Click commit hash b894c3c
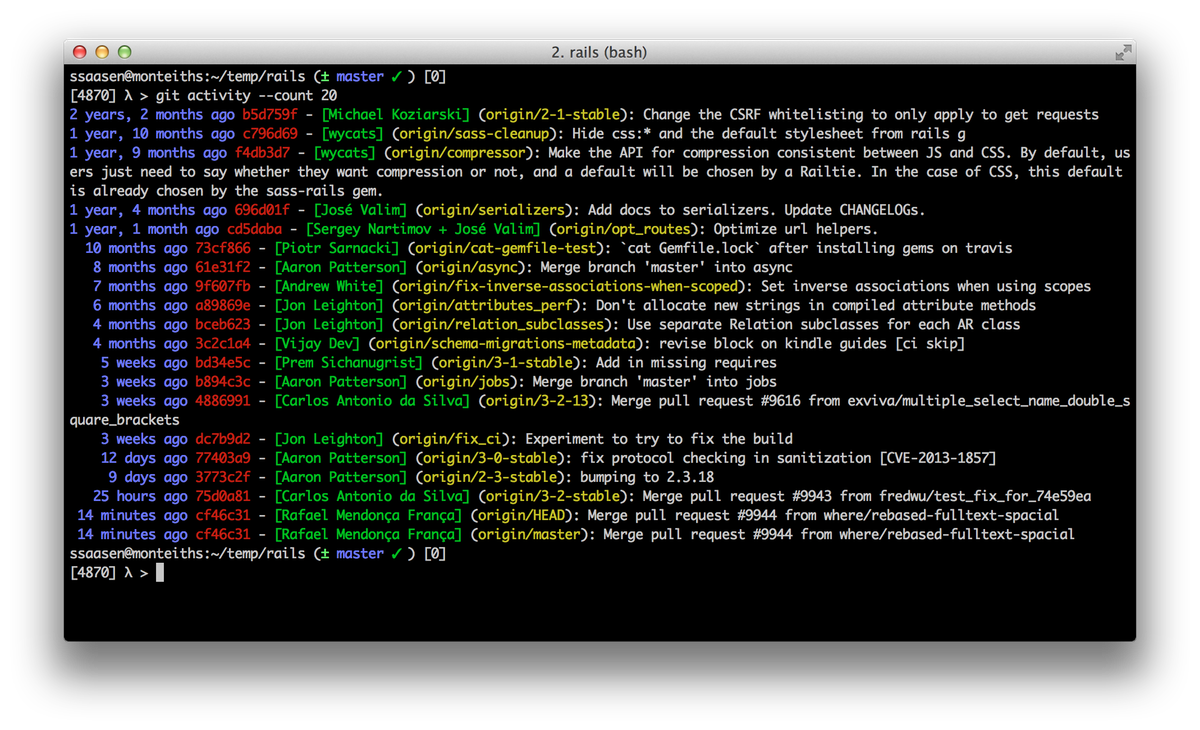The image size is (1200, 730). click(223, 381)
